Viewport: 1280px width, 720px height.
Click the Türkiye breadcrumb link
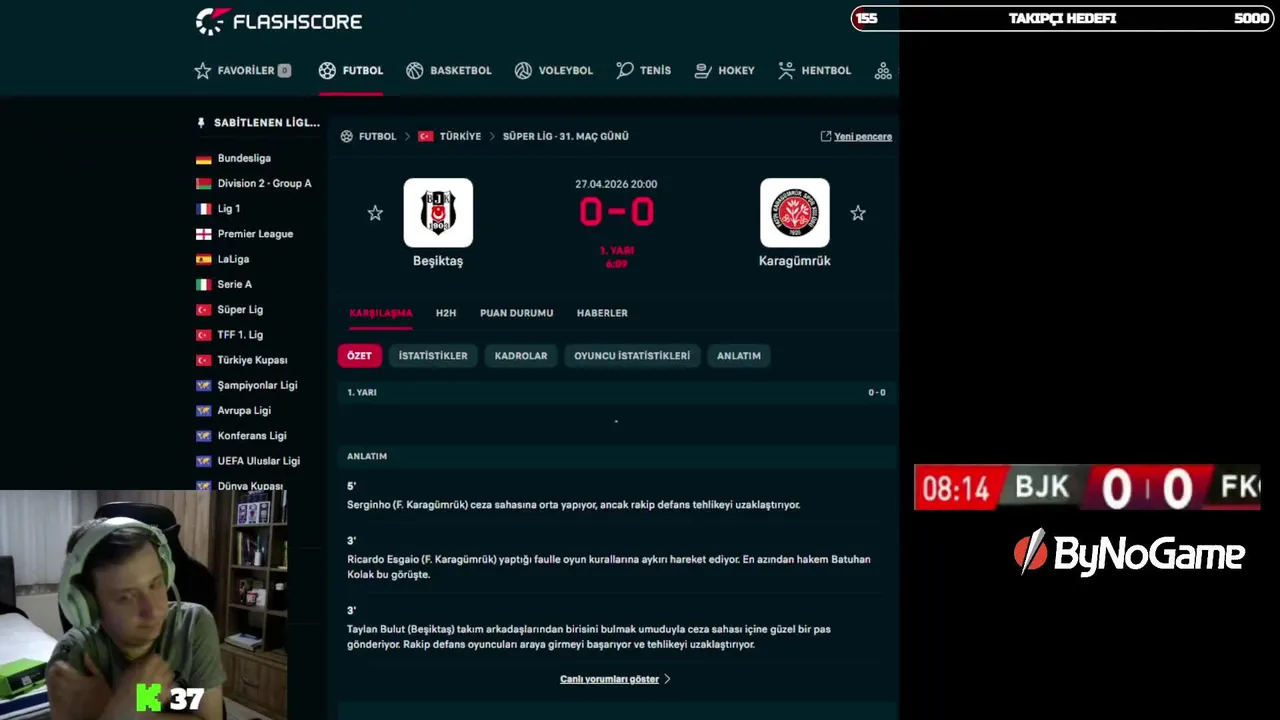[x=460, y=136]
